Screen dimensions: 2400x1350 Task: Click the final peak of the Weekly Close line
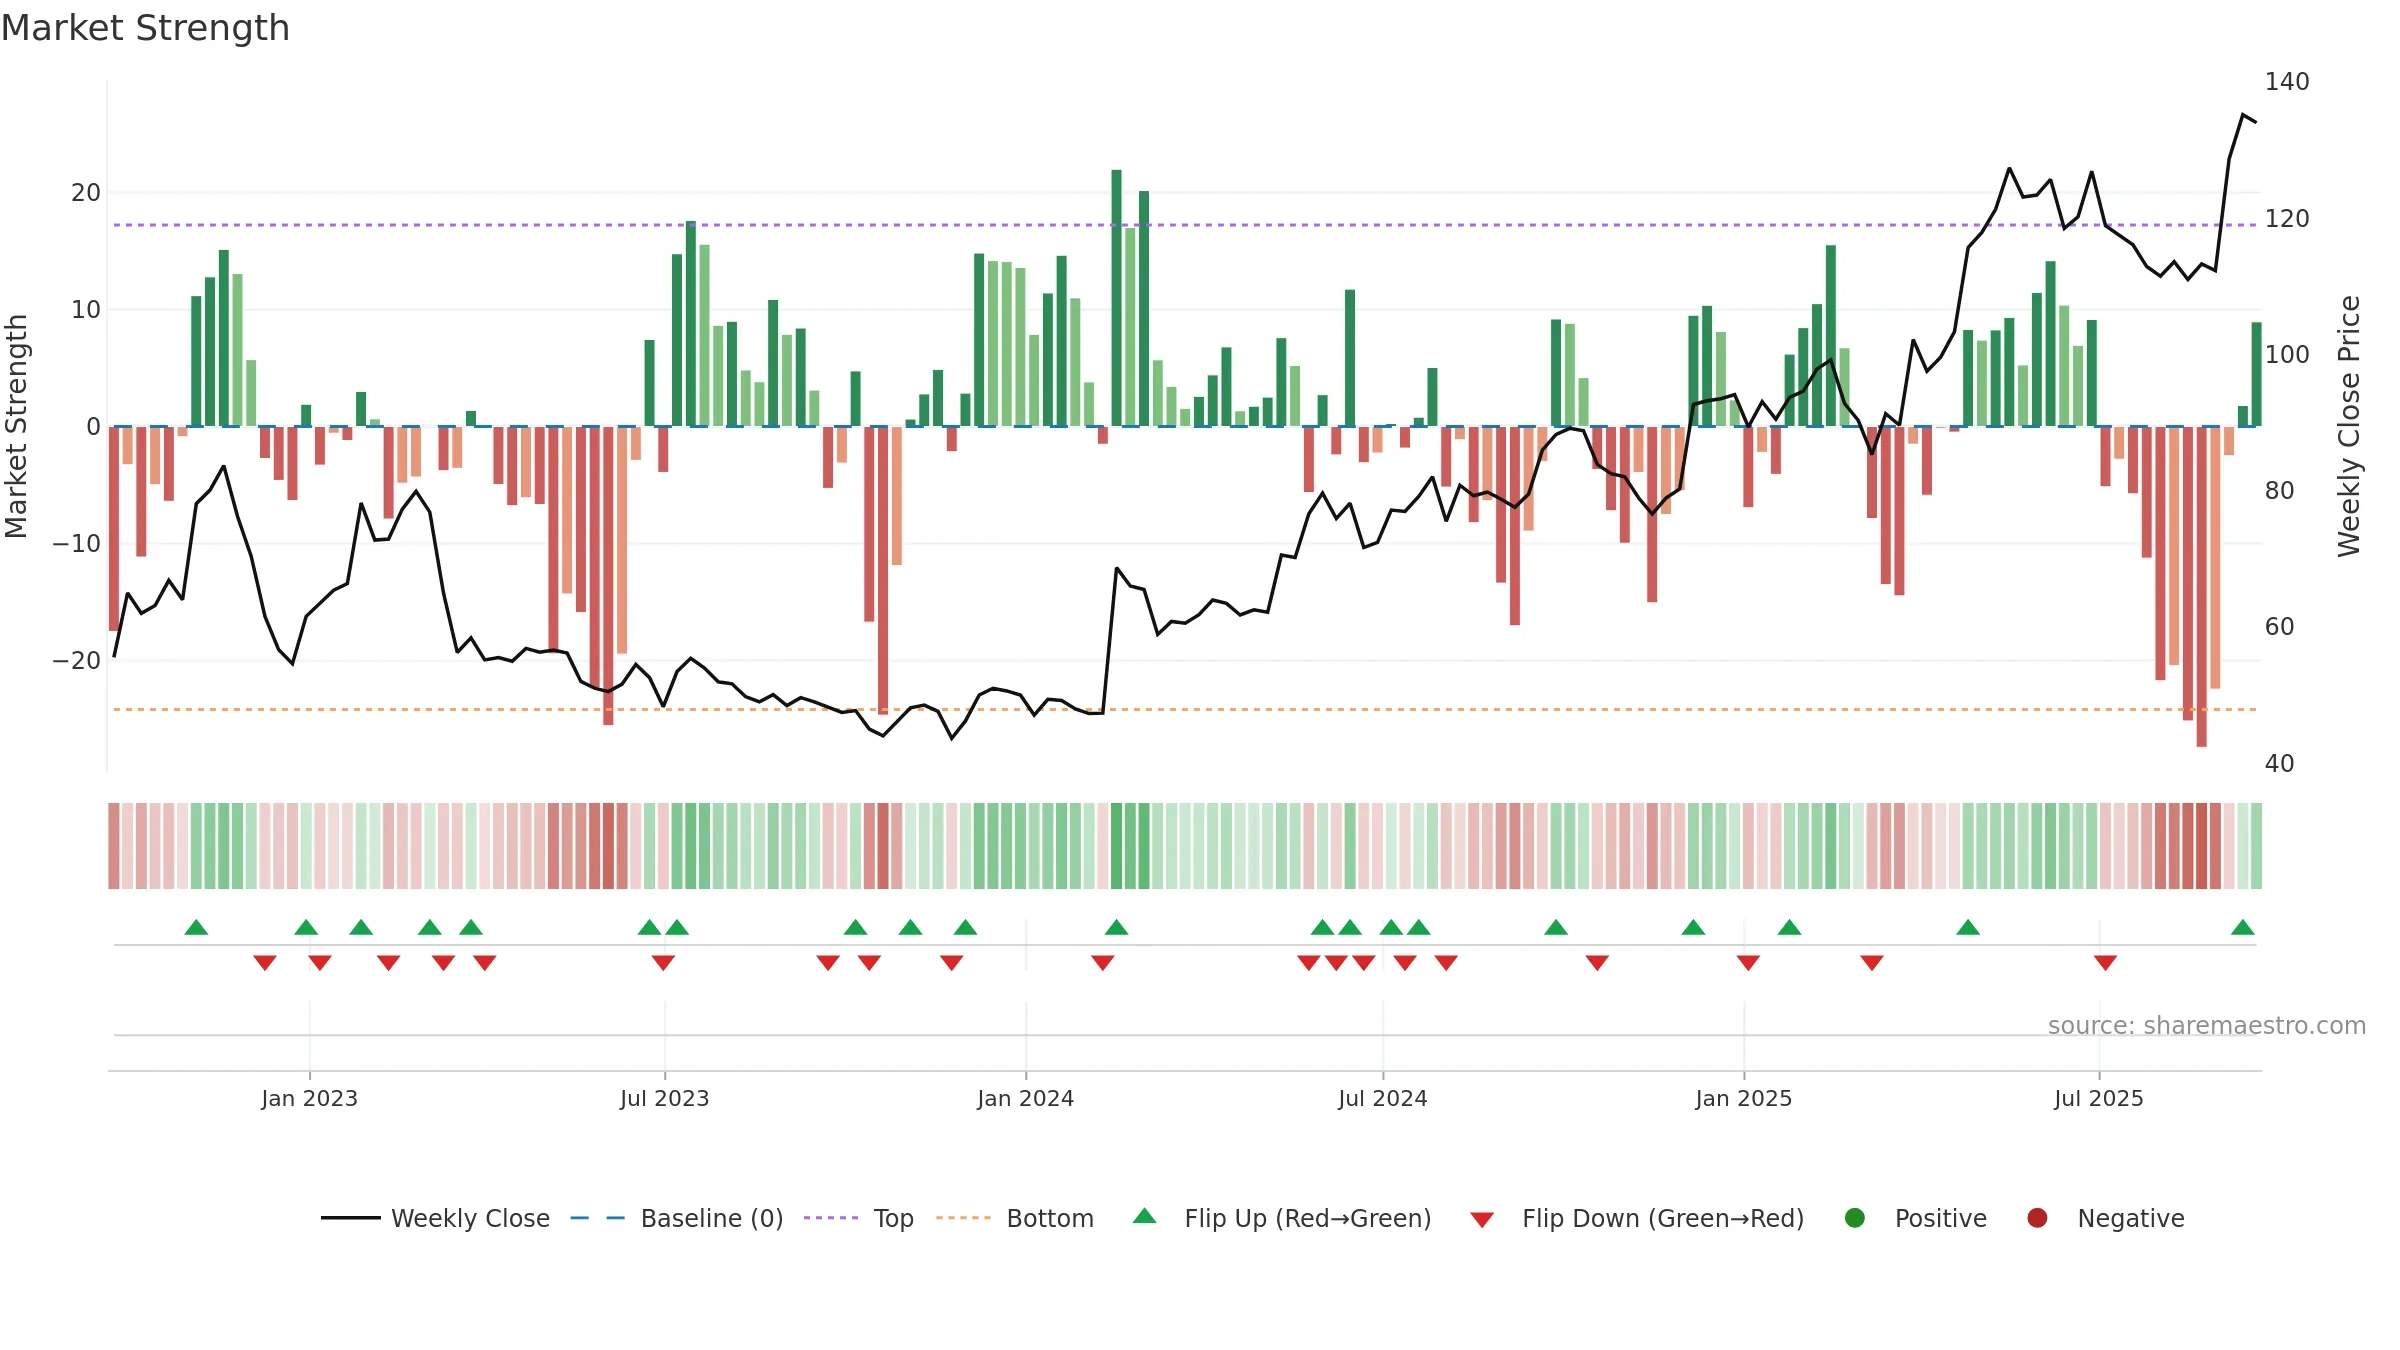(2243, 115)
